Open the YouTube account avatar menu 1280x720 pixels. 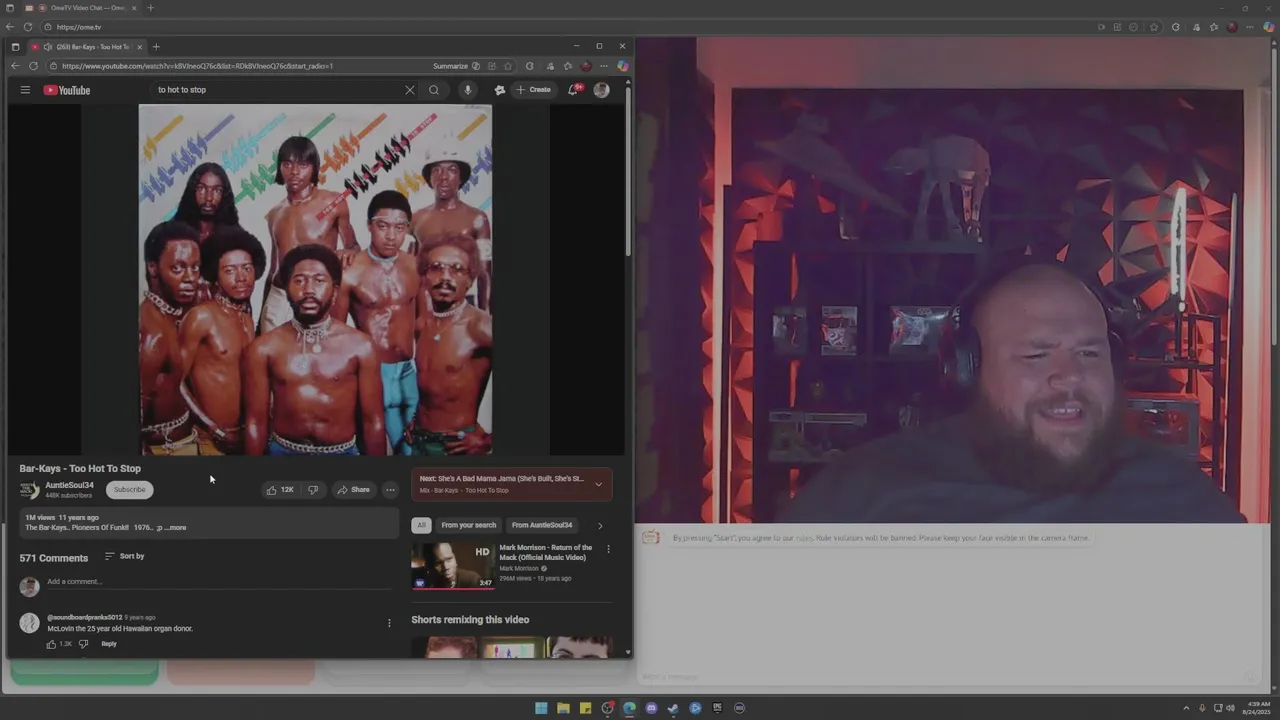coord(601,90)
